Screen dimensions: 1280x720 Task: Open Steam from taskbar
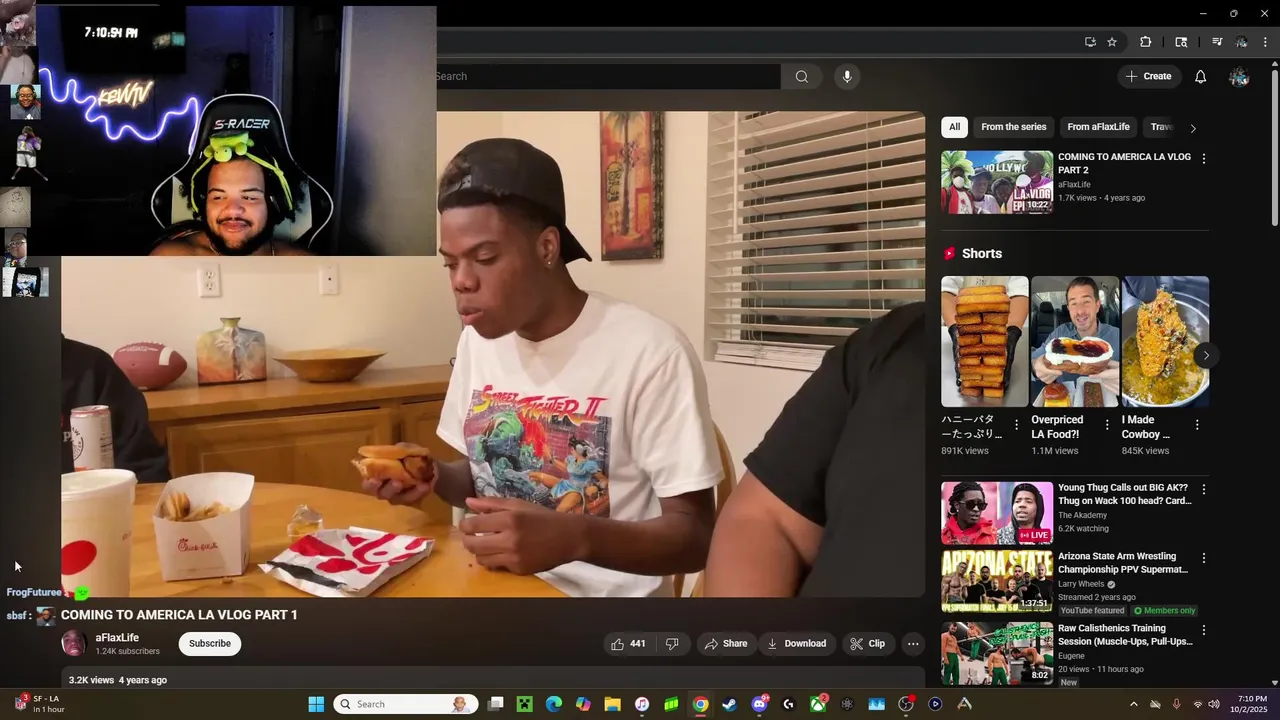729,704
